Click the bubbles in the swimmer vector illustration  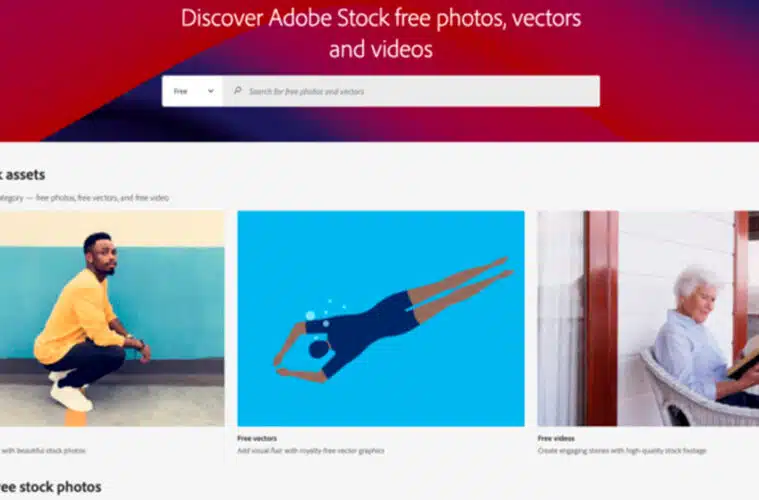[x=322, y=309]
